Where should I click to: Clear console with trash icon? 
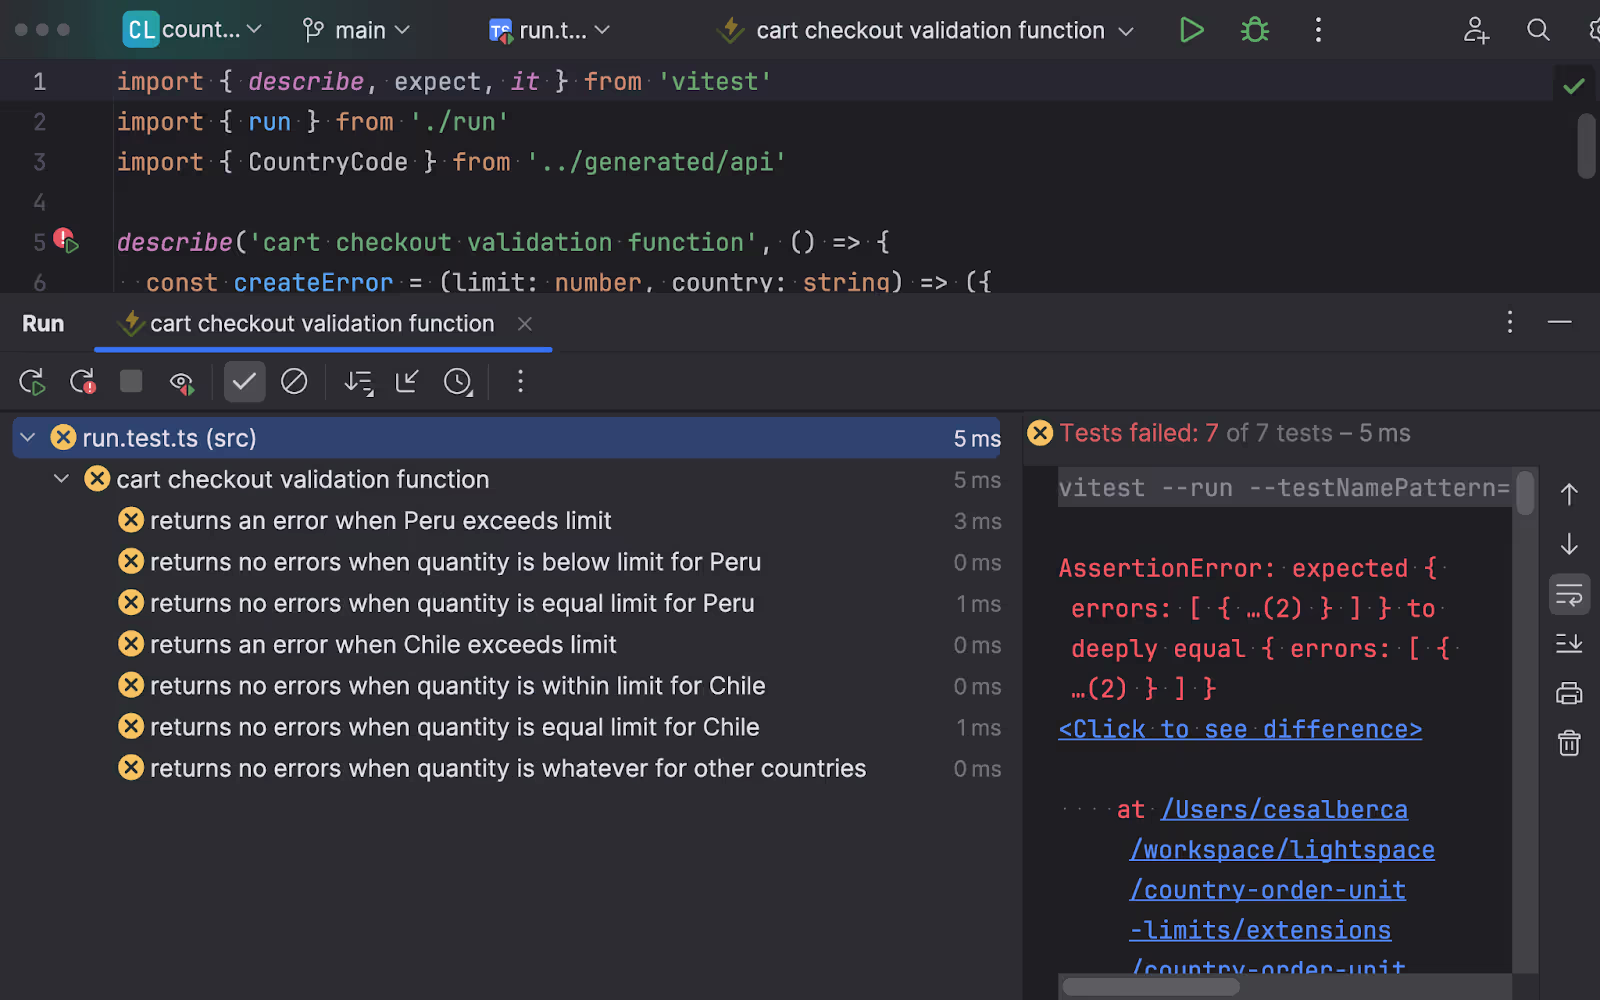[x=1569, y=743]
